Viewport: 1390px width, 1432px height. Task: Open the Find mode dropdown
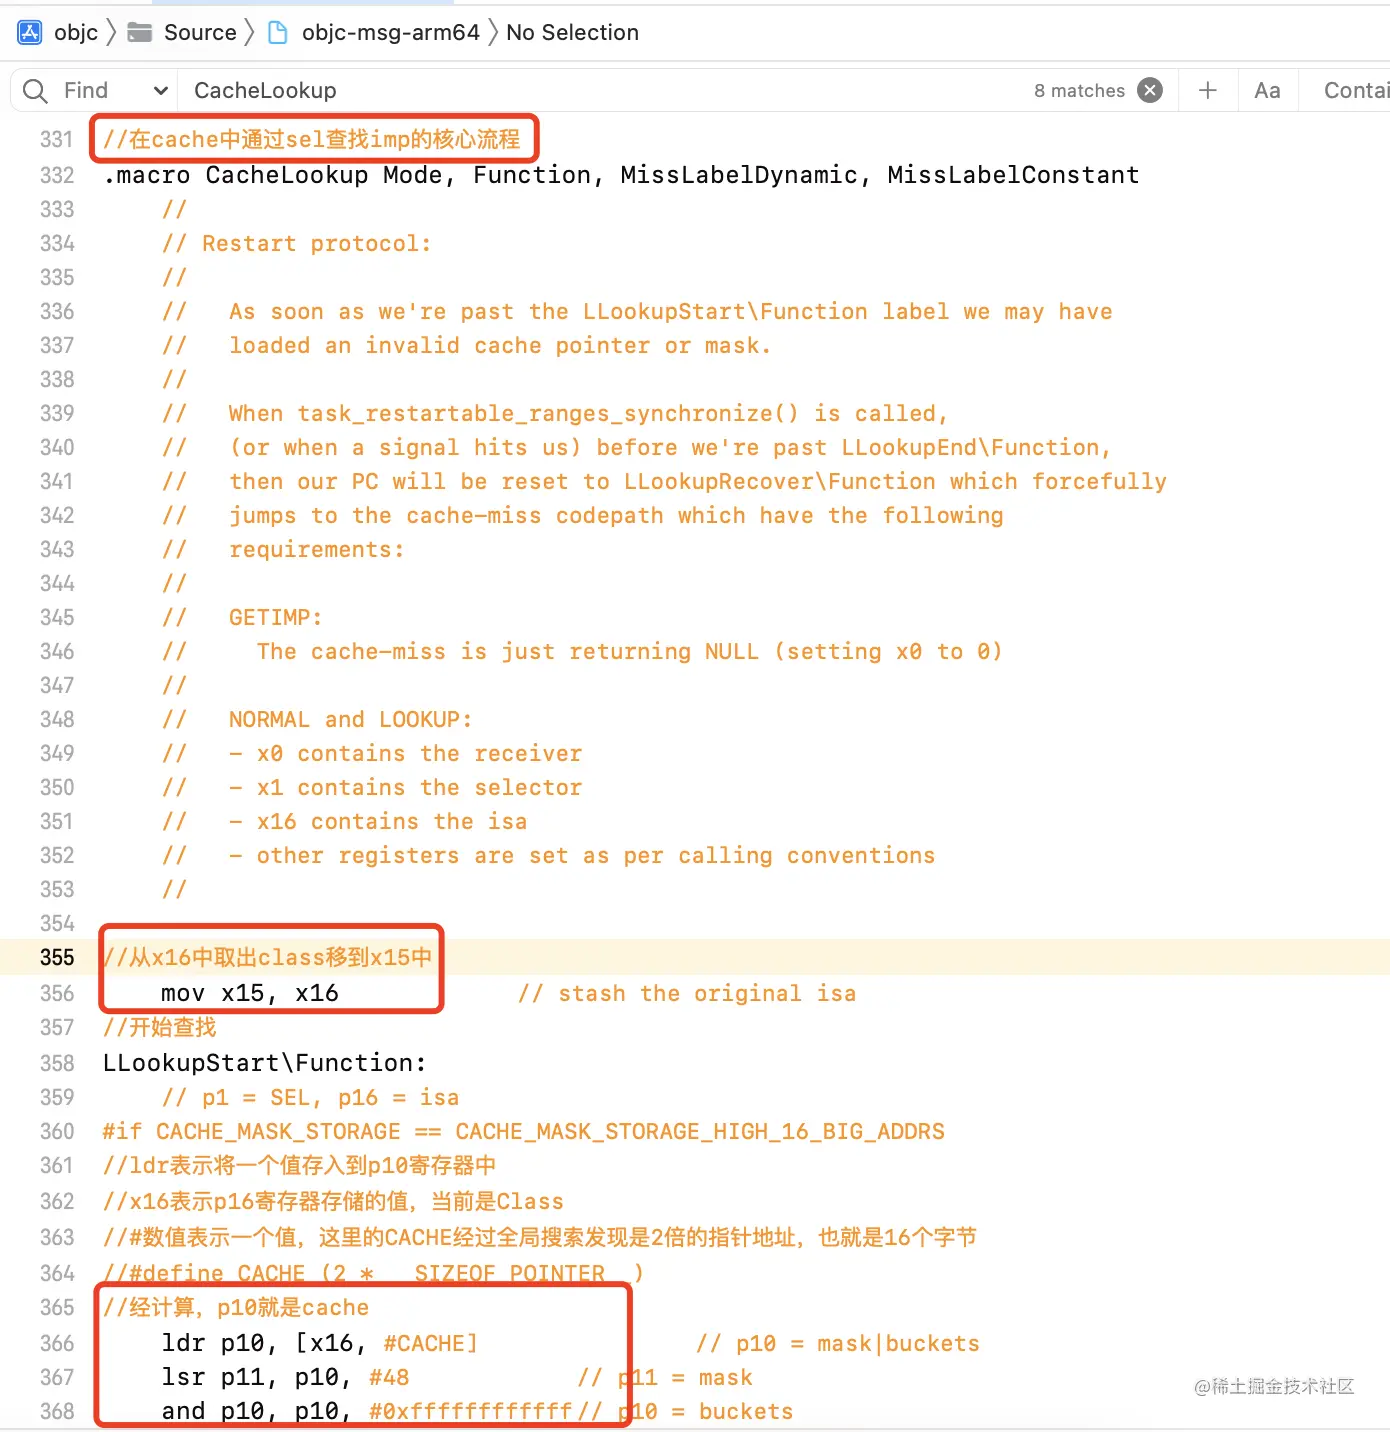(116, 91)
